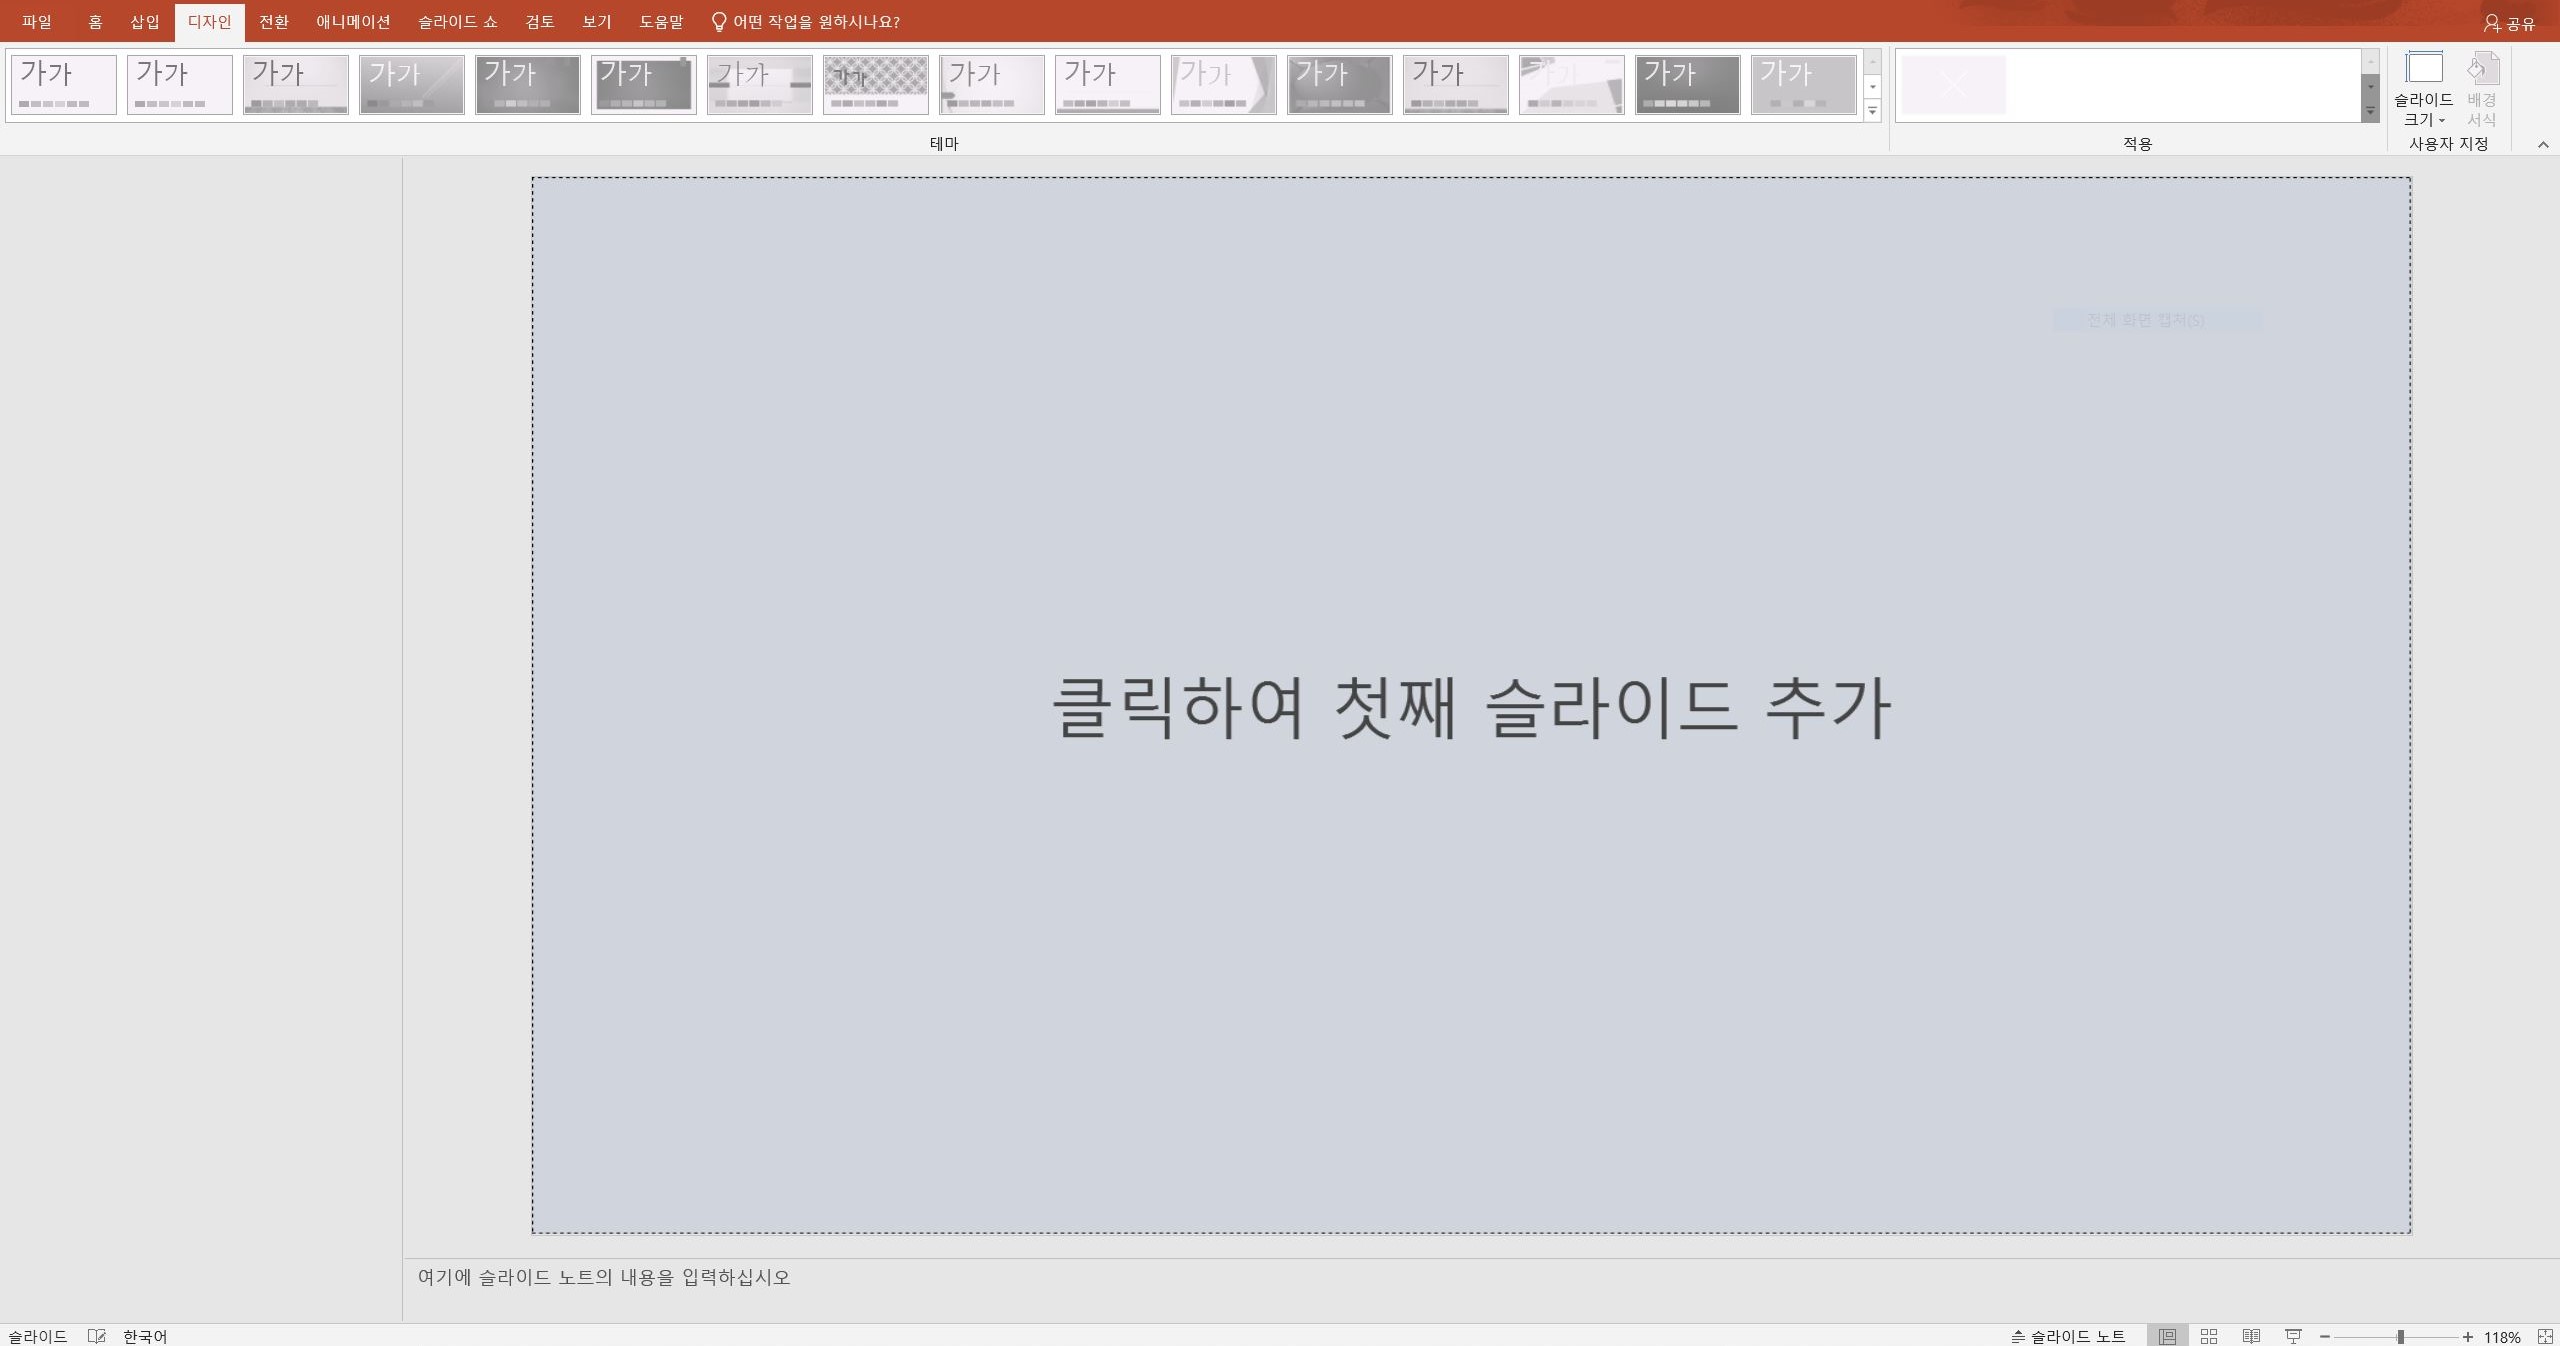Click spell check icon in status bar
The image size is (2560, 1346).
[x=96, y=1336]
